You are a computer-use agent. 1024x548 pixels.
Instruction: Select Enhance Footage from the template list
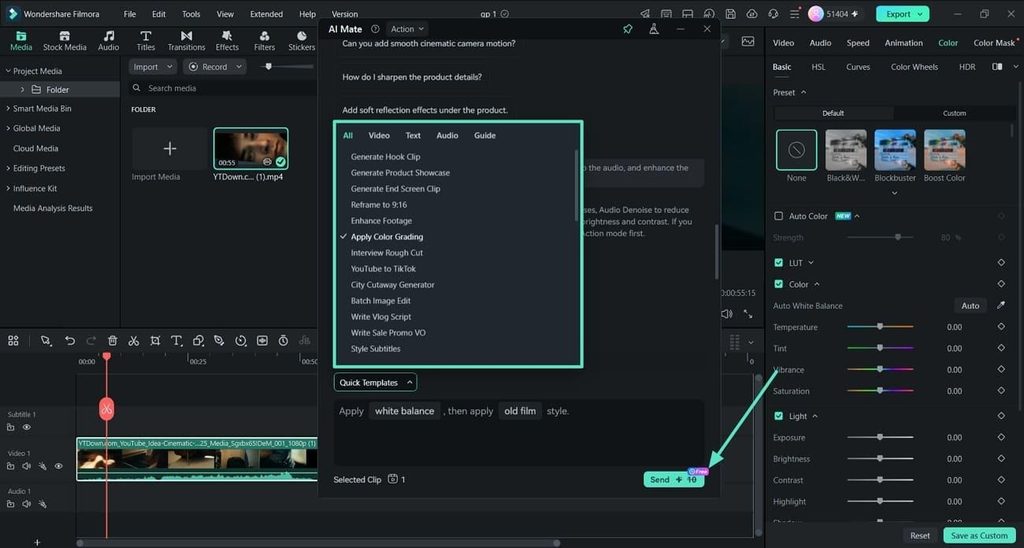tap(381, 221)
